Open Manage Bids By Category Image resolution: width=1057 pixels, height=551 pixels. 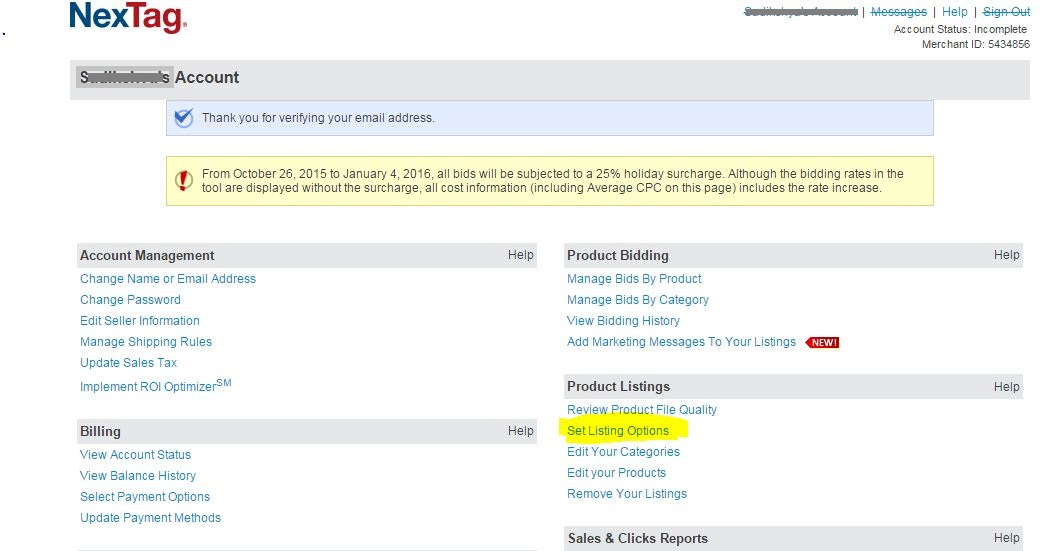click(x=638, y=299)
